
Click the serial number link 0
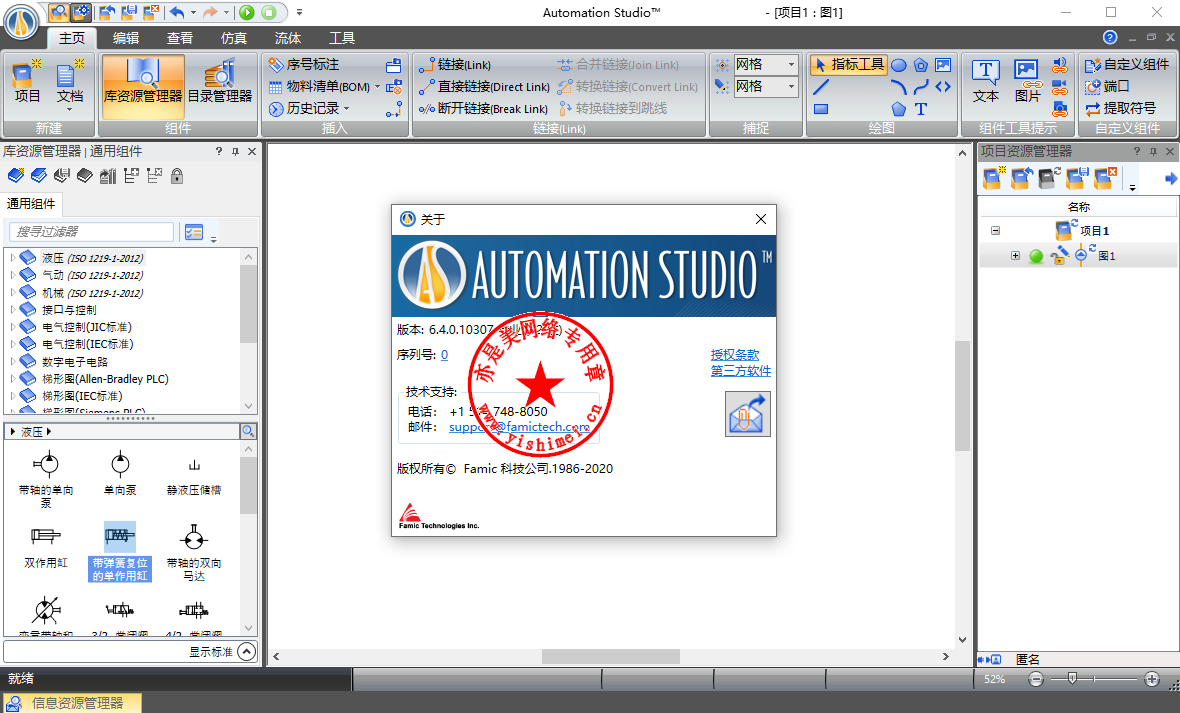coord(445,355)
